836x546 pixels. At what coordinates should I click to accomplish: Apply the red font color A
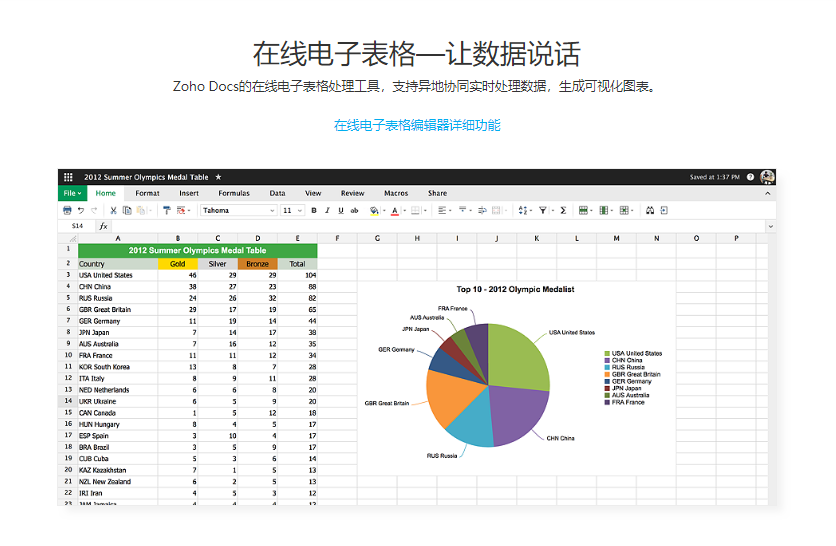pyautogui.click(x=395, y=211)
